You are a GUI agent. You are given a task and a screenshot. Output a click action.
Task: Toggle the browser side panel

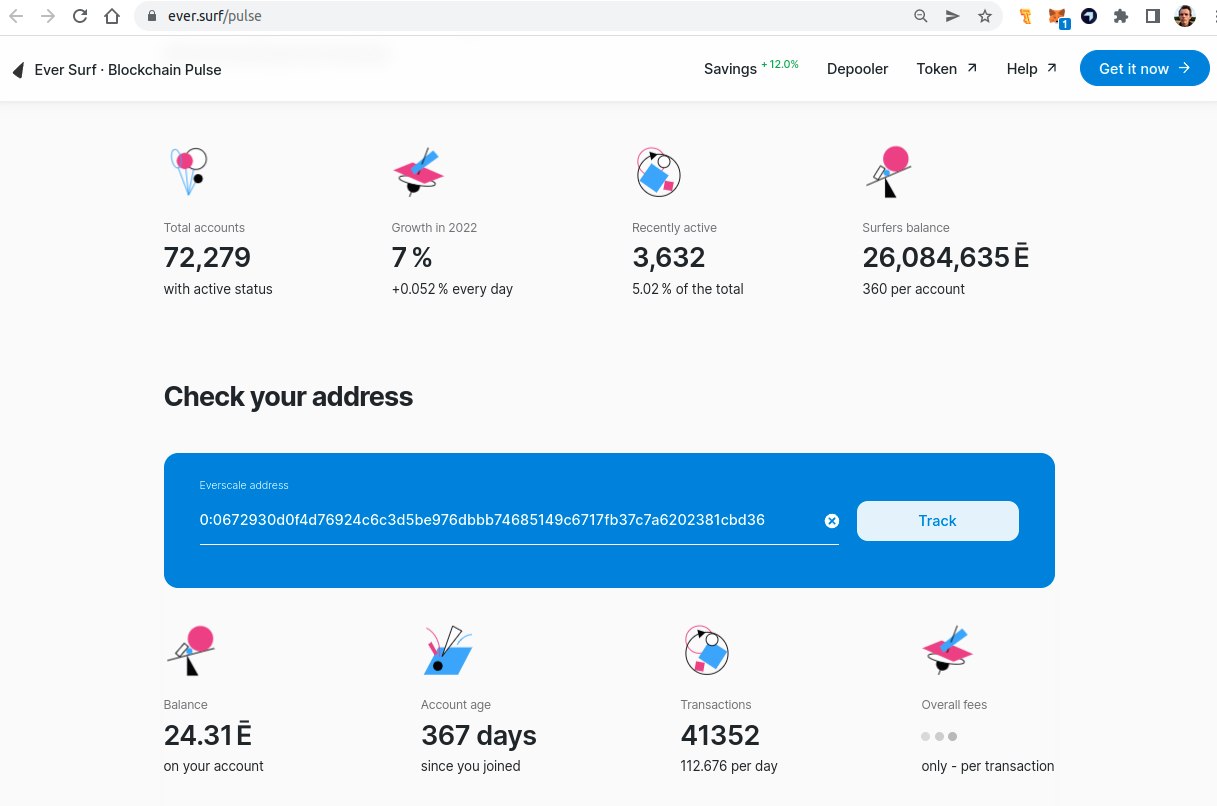(1152, 16)
